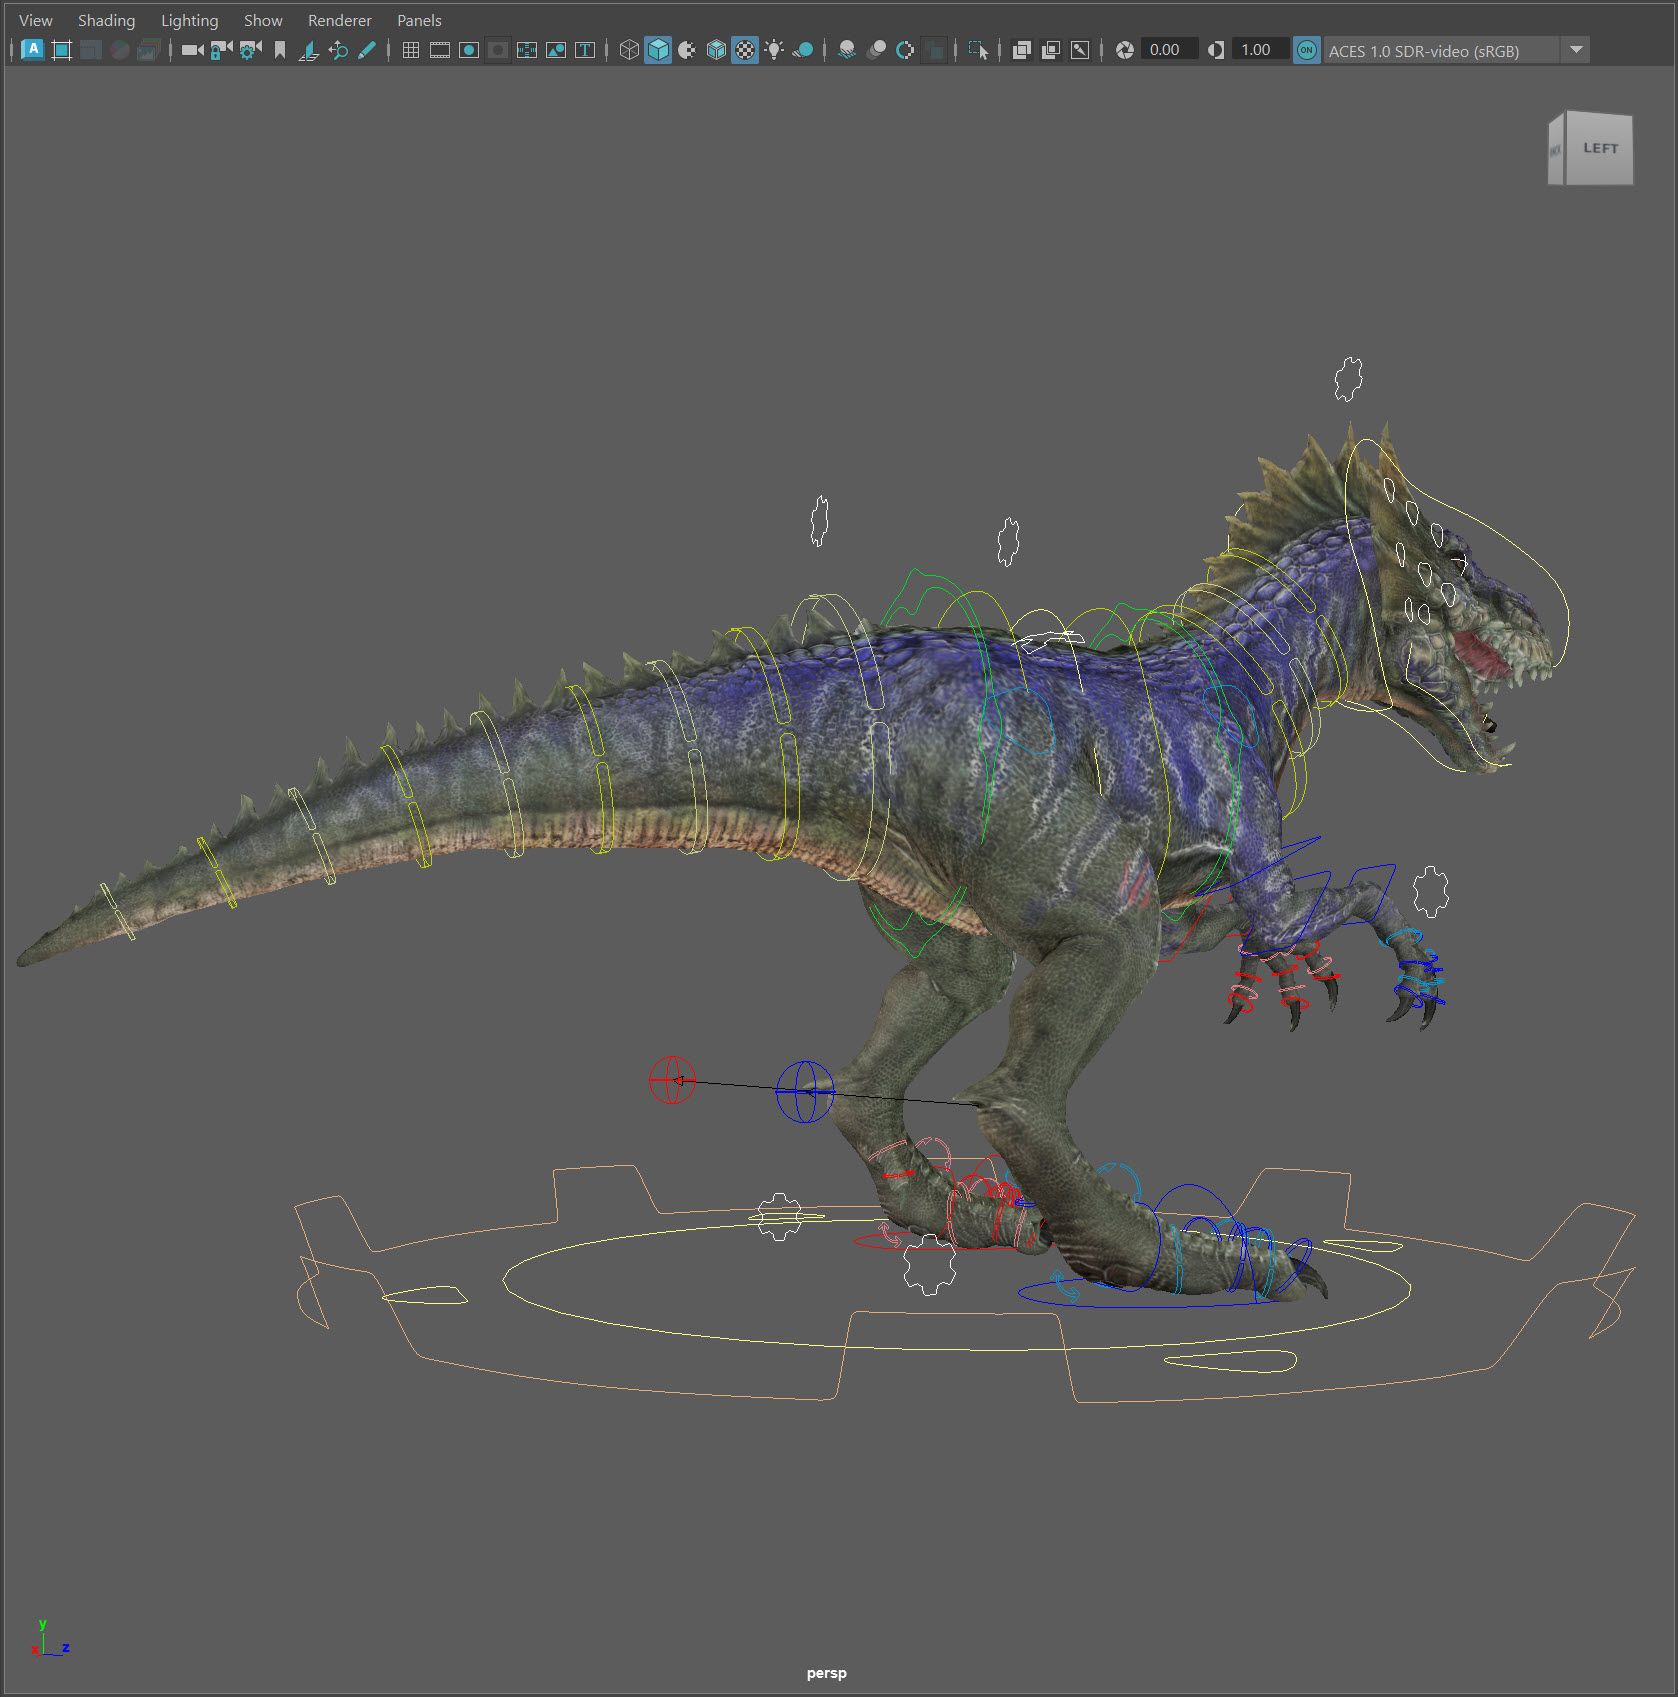Toggle the Motion Blur icon
The width and height of the screenshot is (1678, 1697).
click(x=876, y=49)
